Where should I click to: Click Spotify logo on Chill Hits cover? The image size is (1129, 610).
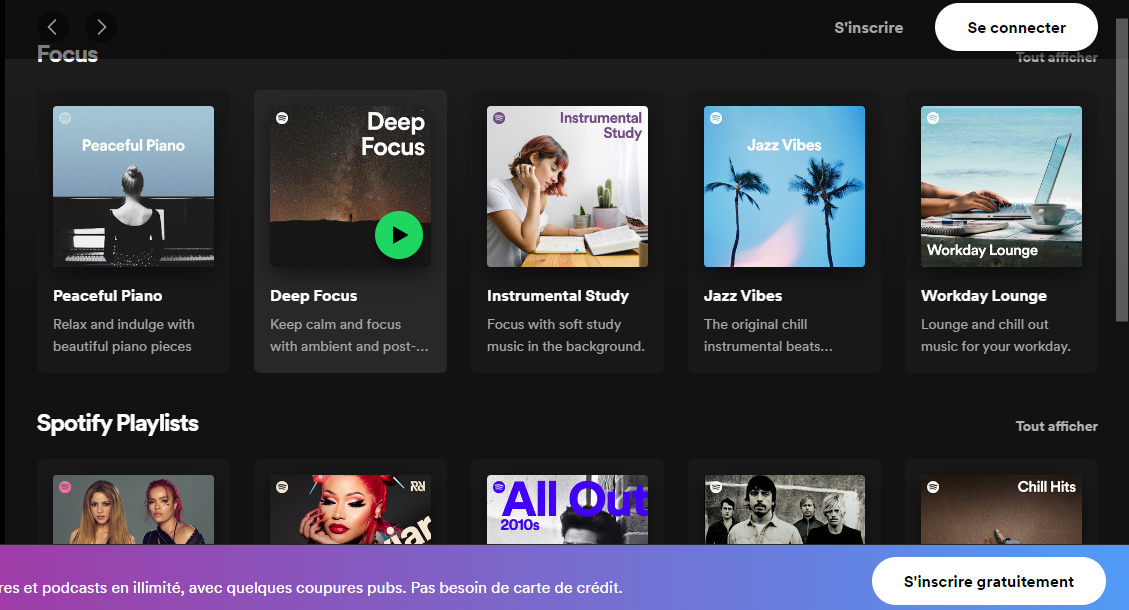[933, 487]
